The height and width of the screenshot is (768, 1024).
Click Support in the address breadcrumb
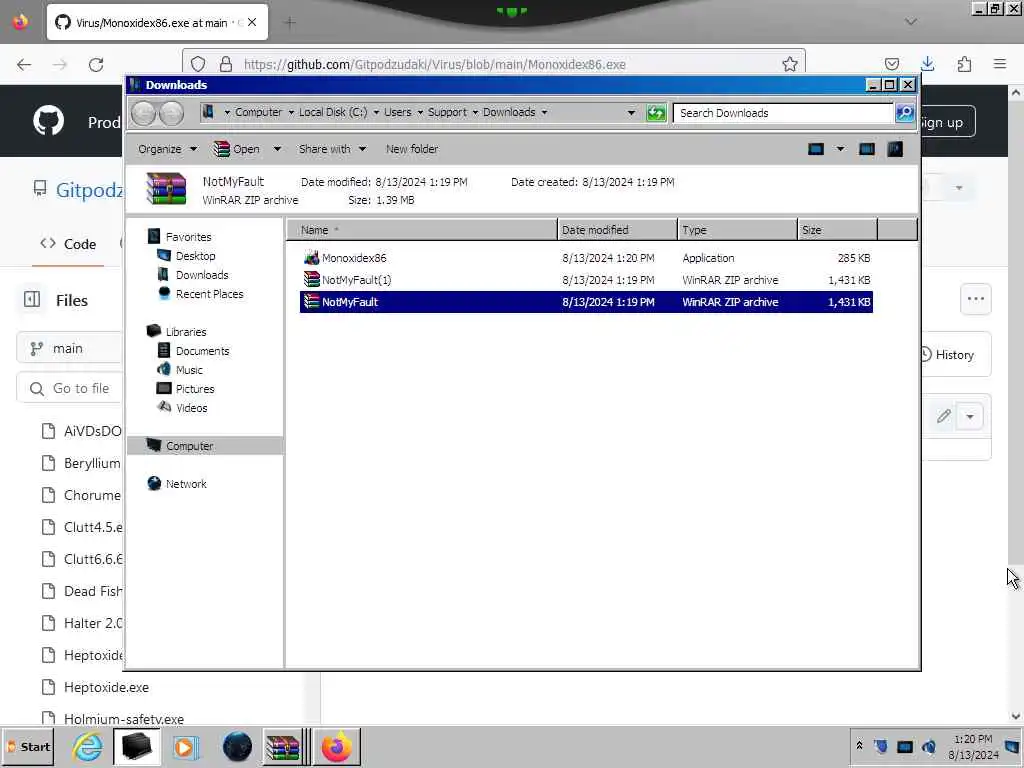pos(447,112)
